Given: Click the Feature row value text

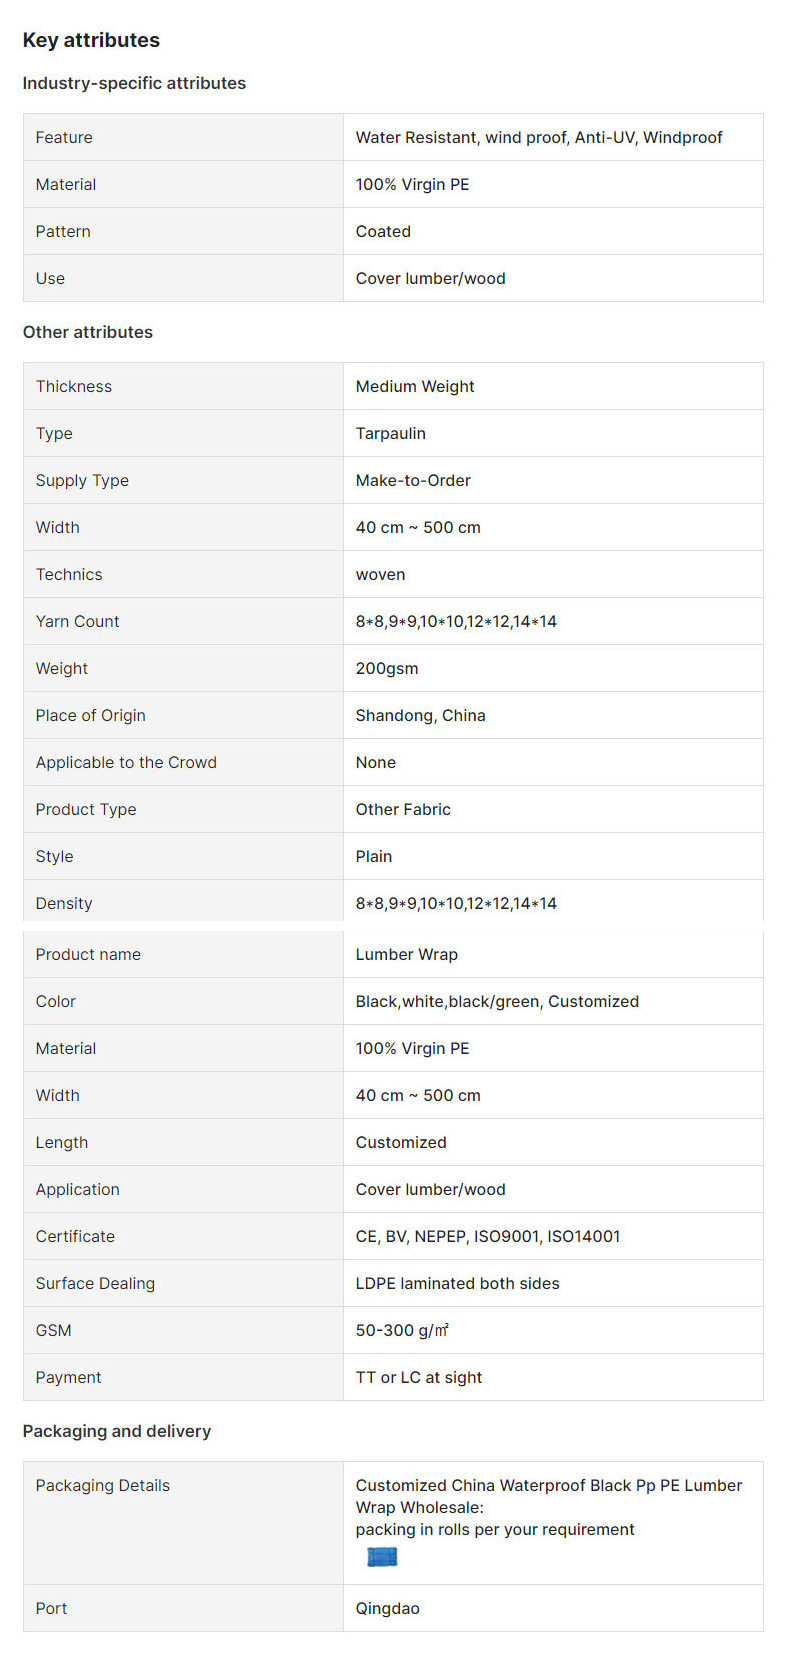Looking at the screenshot, I should point(539,137).
